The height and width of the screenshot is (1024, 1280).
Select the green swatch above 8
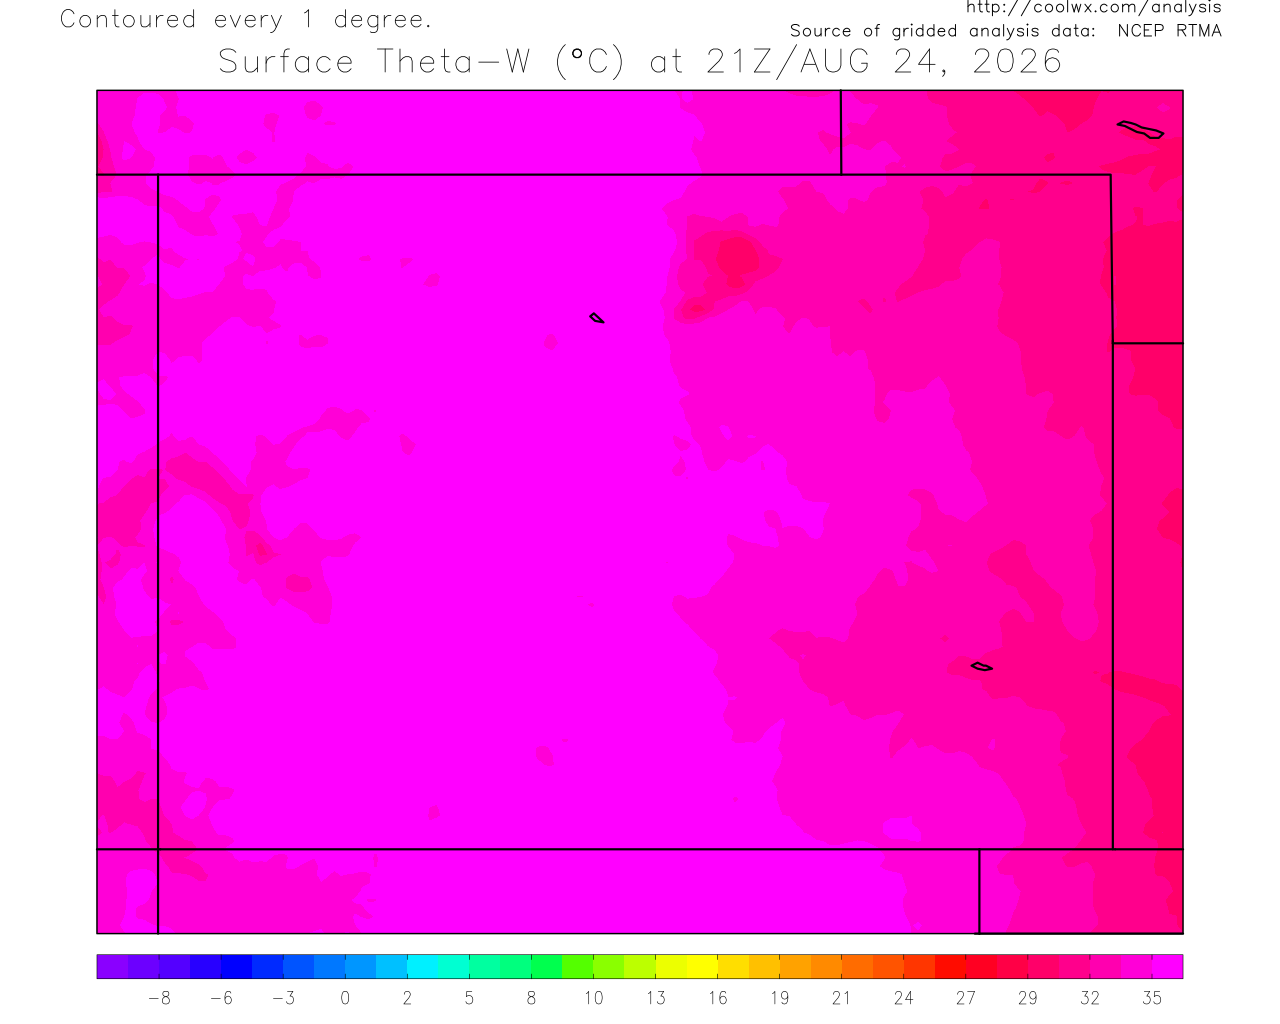point(546,967)
